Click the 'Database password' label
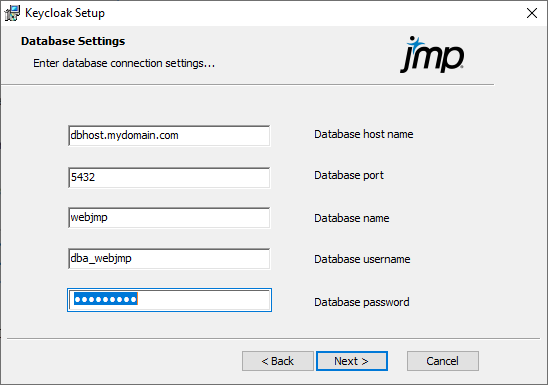 coord(362,302)
